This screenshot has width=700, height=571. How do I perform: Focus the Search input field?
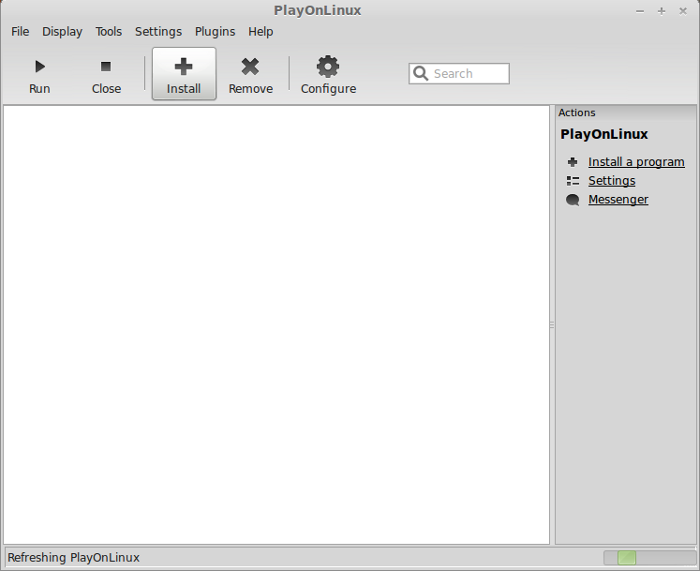459,73
